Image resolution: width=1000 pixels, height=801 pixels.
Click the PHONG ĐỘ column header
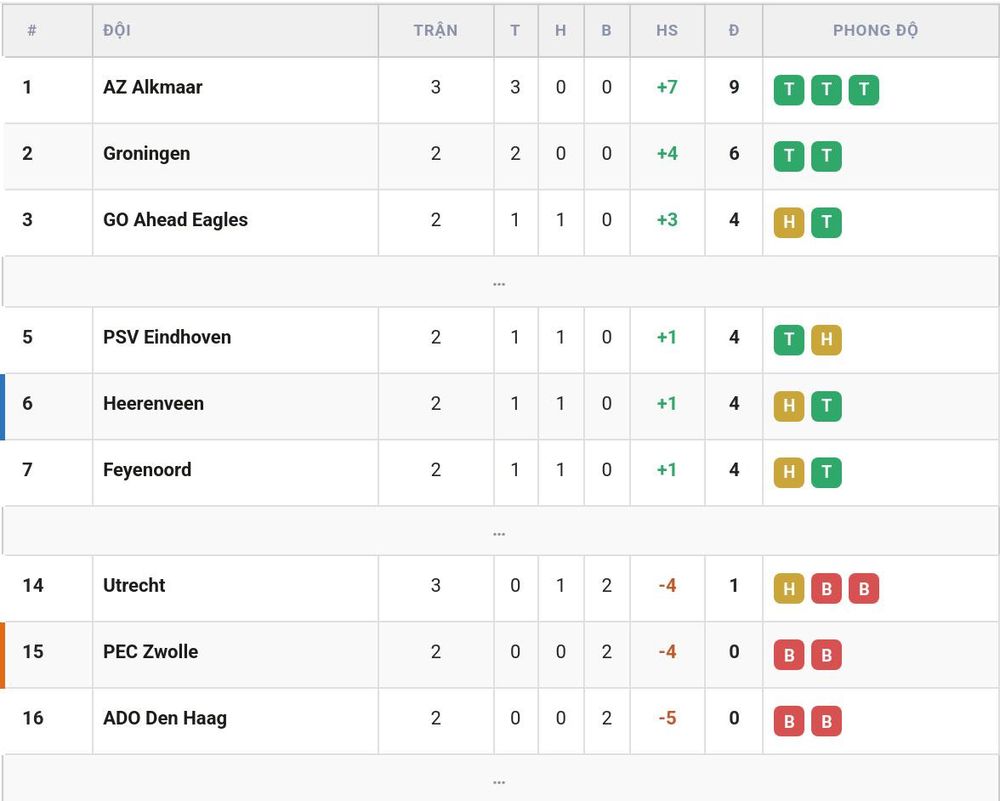(x=875, y=31)
